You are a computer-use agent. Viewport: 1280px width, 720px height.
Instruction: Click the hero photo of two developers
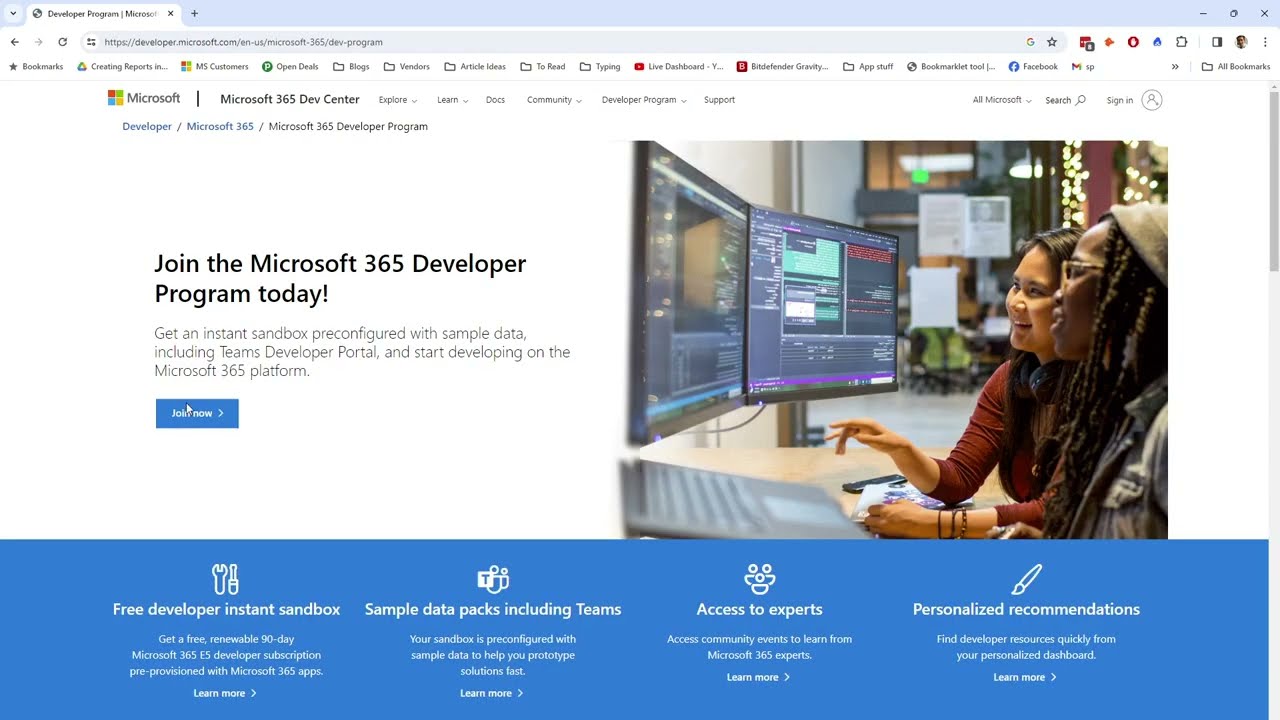895,340
